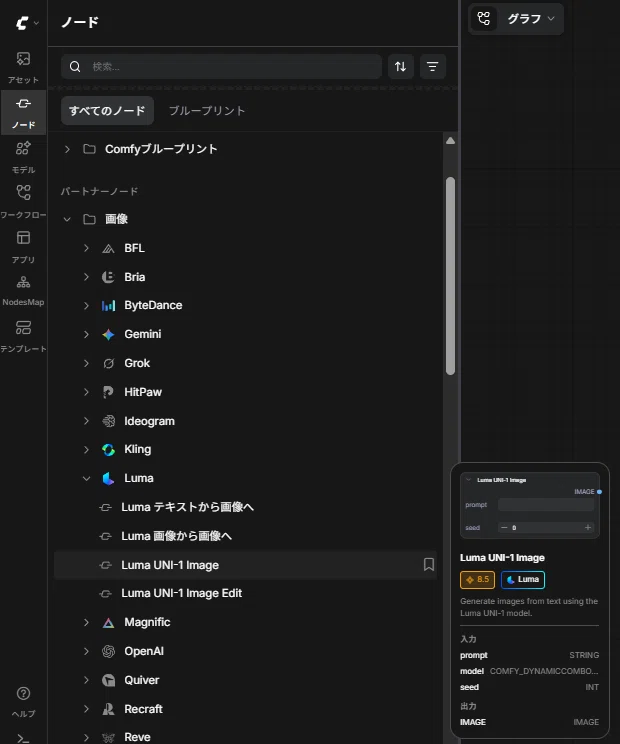Viewport: 620px width, 744px height.
Task: Click the 8.5 credits badge
Action: click(x=477, y=579)
